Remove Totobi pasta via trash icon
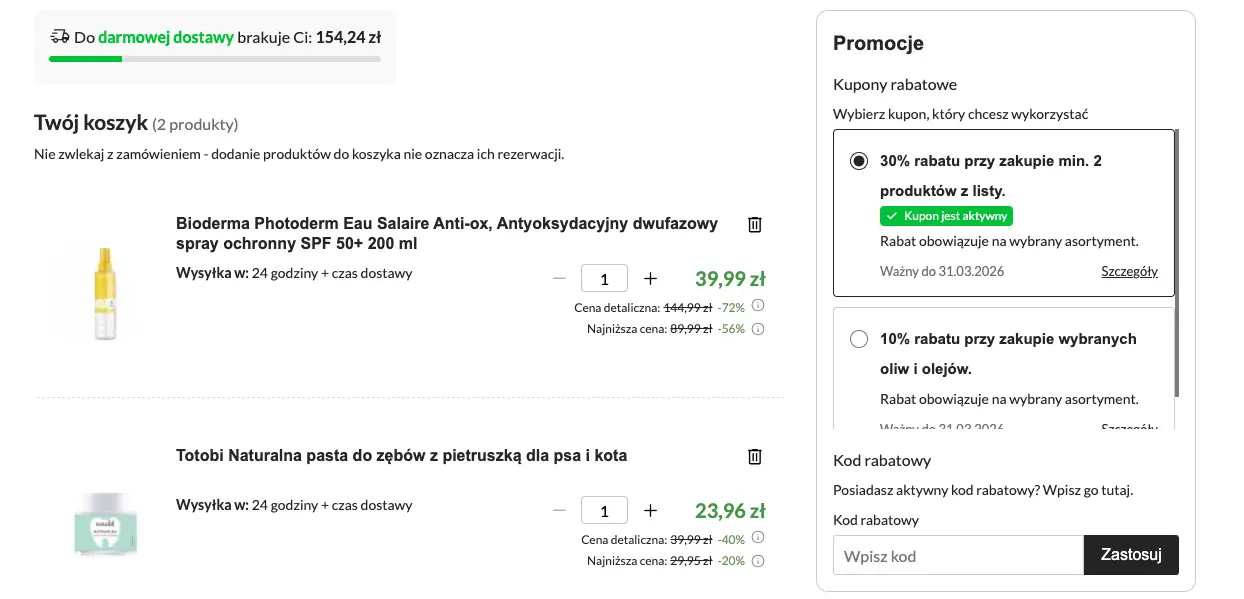Screen dimensions: 1244x599 click(x=754, y=456)
